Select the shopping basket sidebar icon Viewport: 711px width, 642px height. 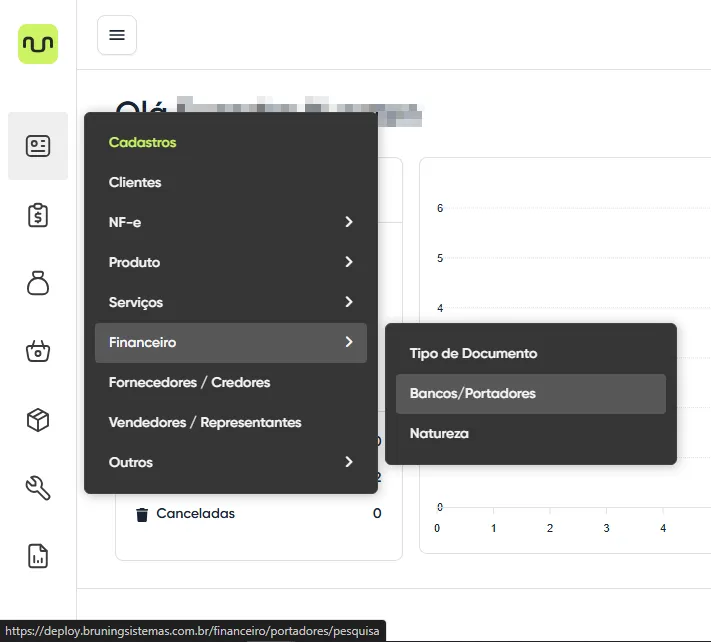[x=38, y=351]
